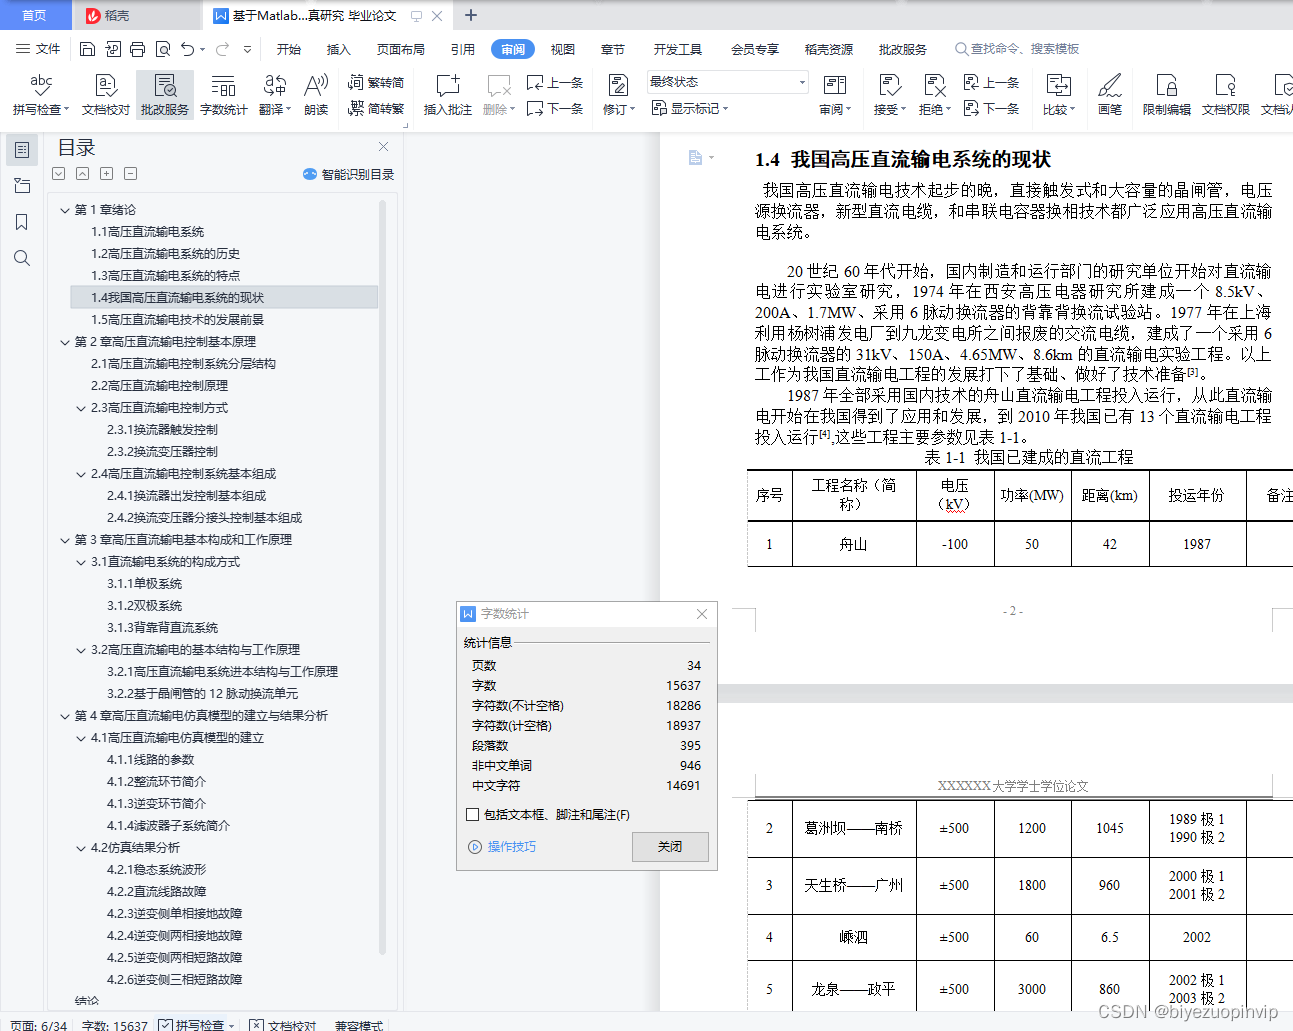Click the 修订 track changes icon
1293x1031 pixels.
pos(618,95)
